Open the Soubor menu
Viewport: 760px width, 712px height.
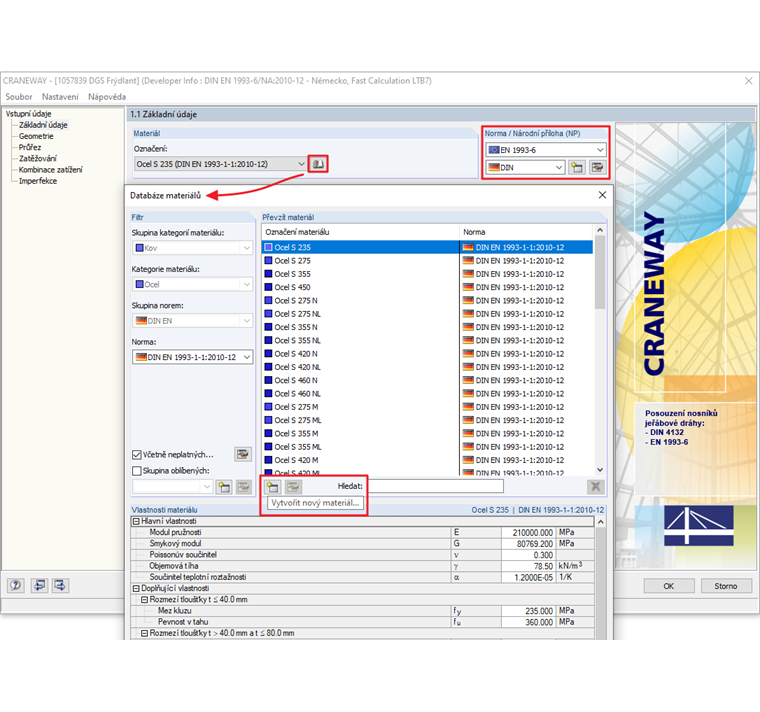[18, 97]
